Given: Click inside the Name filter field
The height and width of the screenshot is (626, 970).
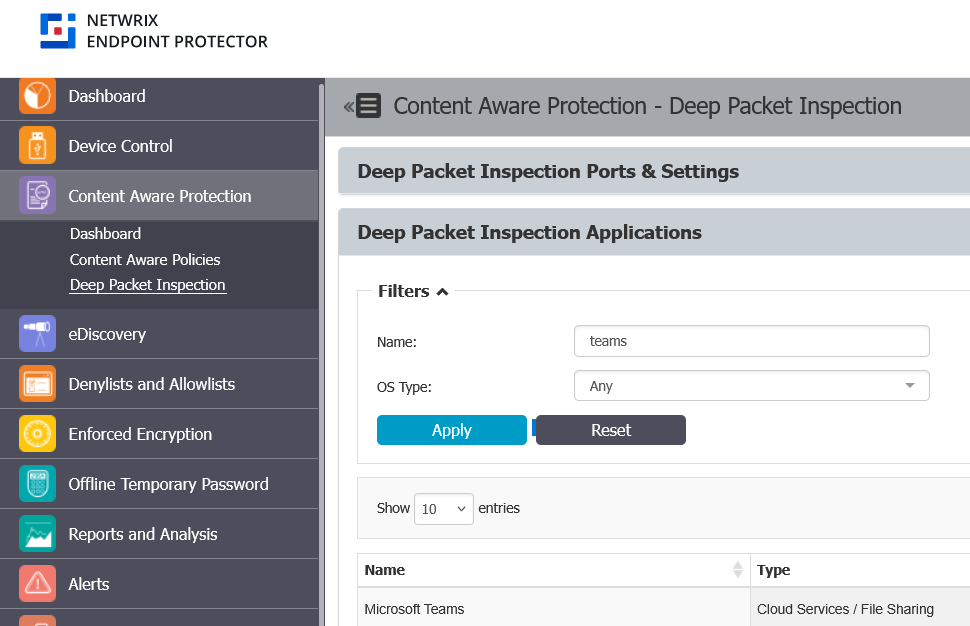Looking at the screenshot, I should [x=751, y=340].
